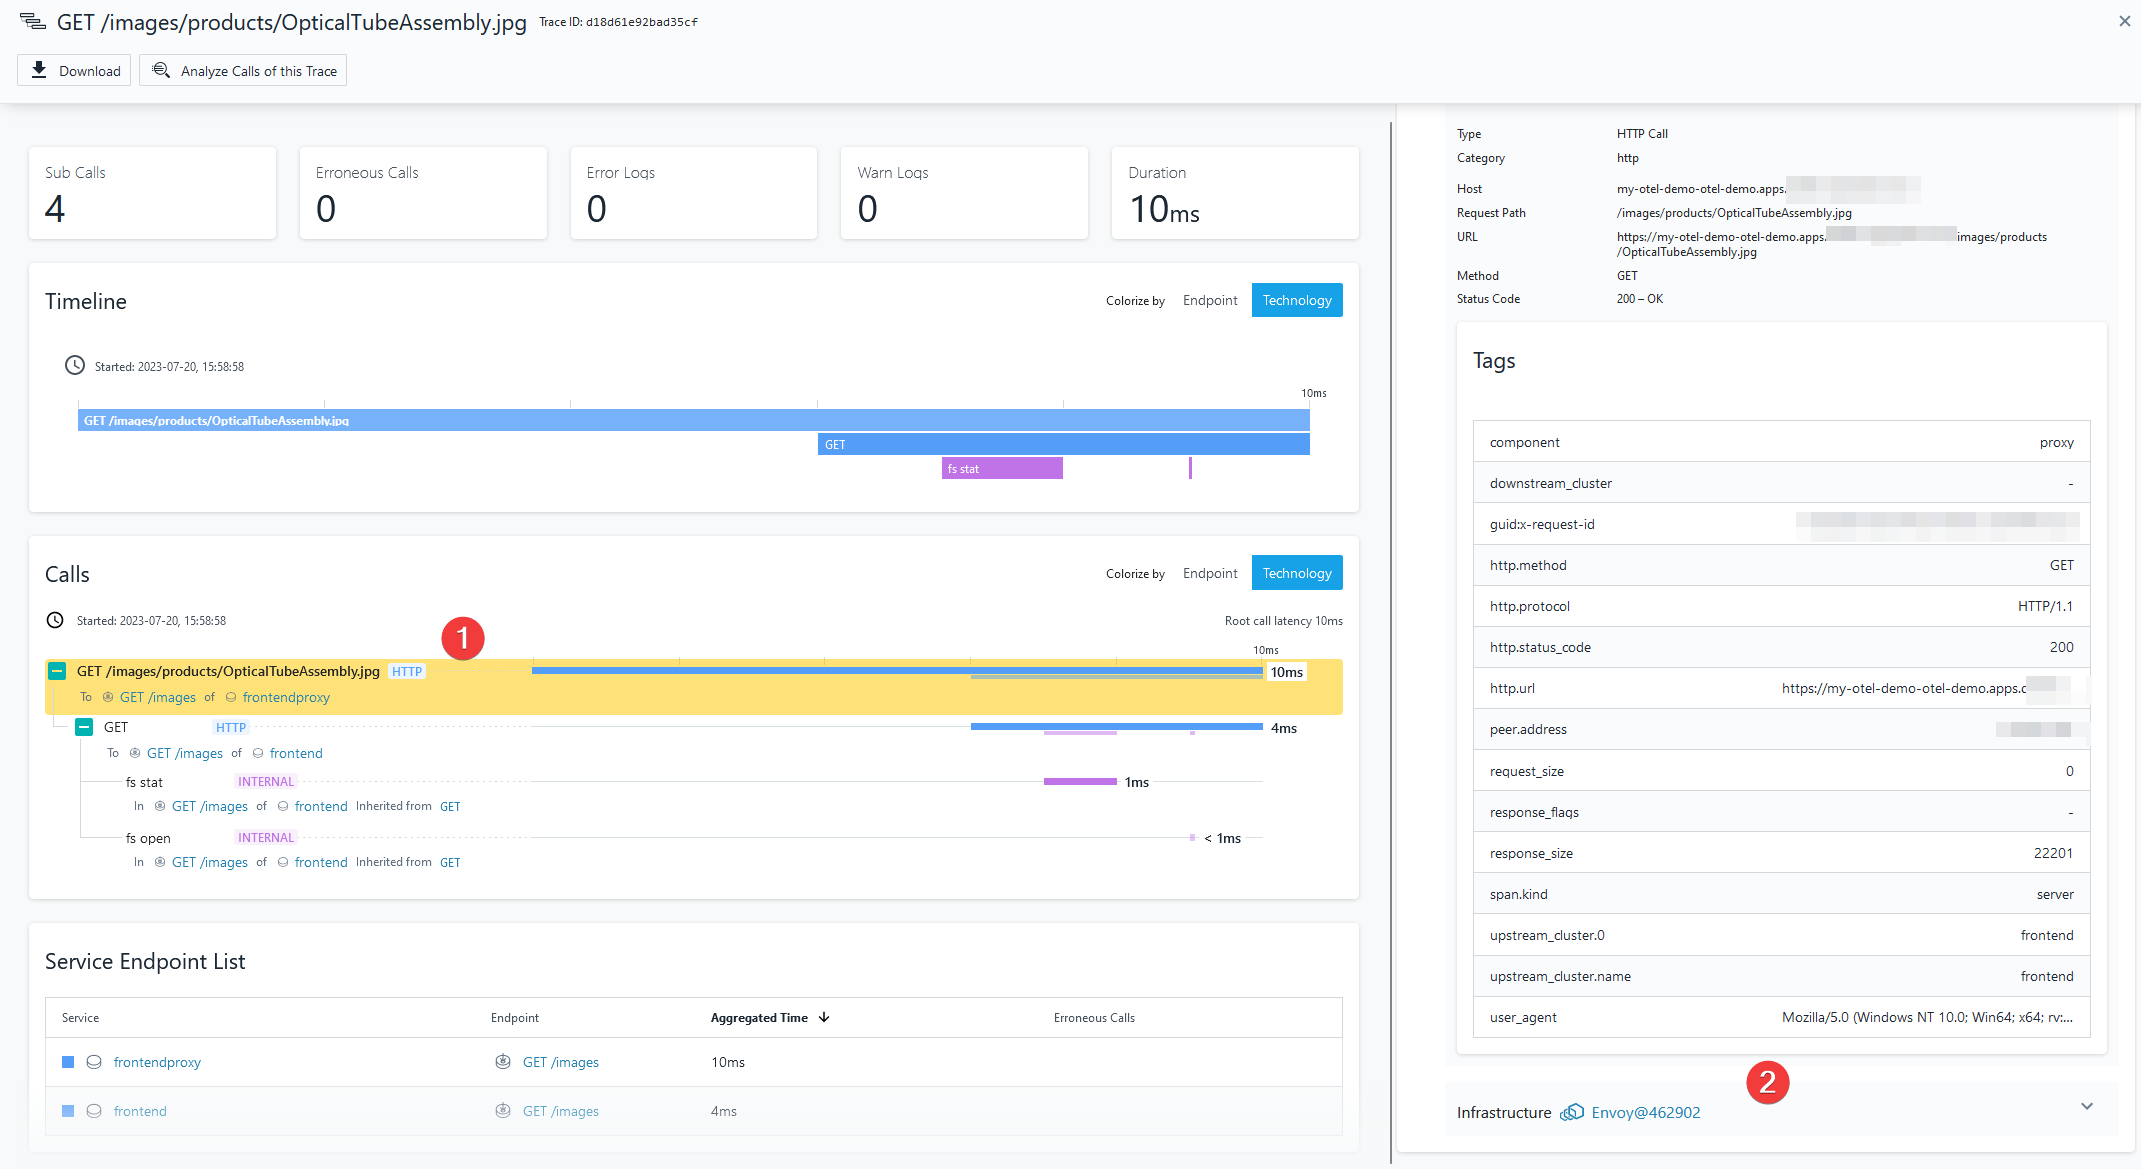
Task: Colorize Timeline by Technology
Action: pos(1297,300)
